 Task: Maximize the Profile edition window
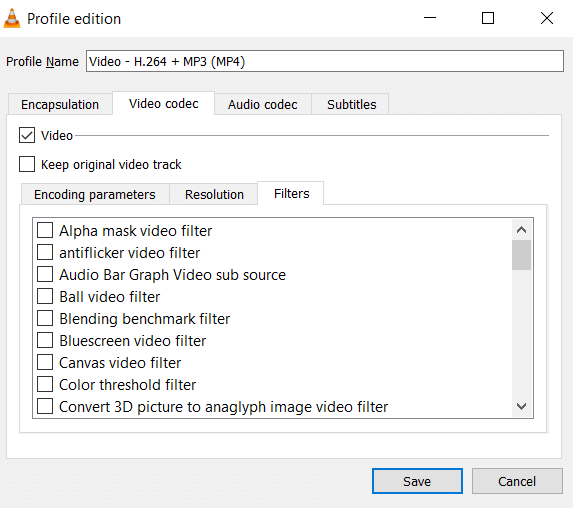pos(488,18)
